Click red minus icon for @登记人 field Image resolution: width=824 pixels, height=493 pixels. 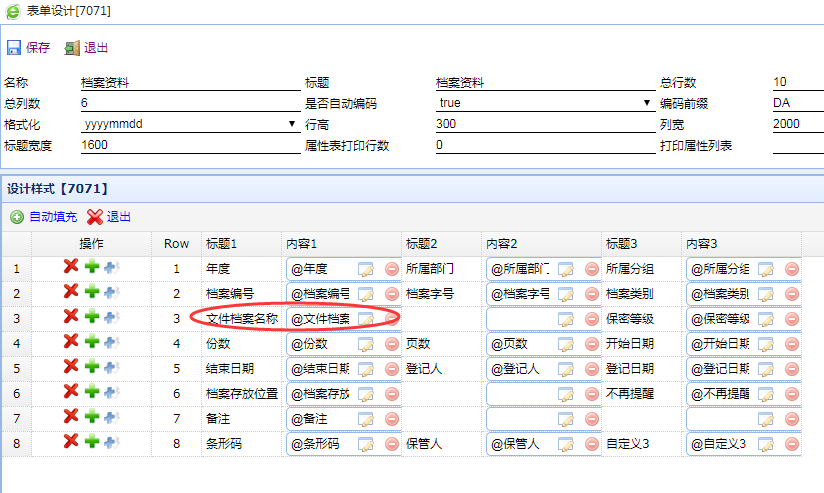point(591,368)
